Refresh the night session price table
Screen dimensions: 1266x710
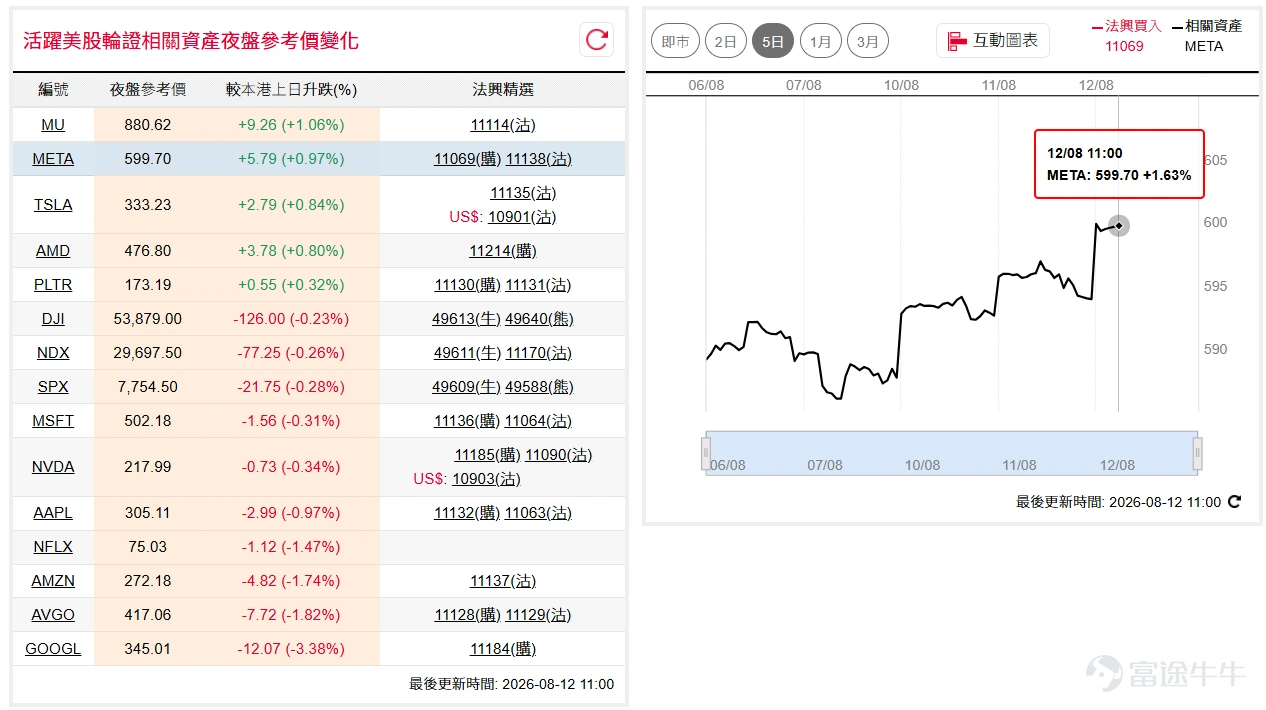point(597,40)
